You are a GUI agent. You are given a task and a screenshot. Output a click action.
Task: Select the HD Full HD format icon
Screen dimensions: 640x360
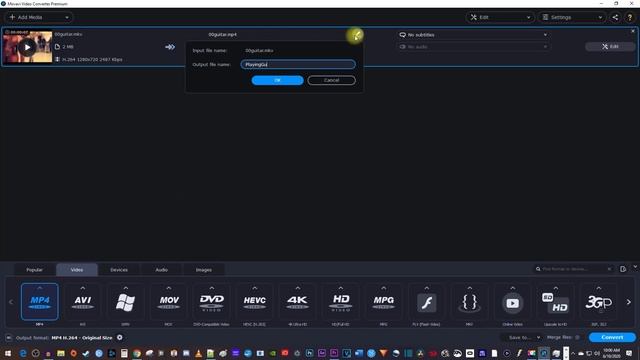pos(340,302)
